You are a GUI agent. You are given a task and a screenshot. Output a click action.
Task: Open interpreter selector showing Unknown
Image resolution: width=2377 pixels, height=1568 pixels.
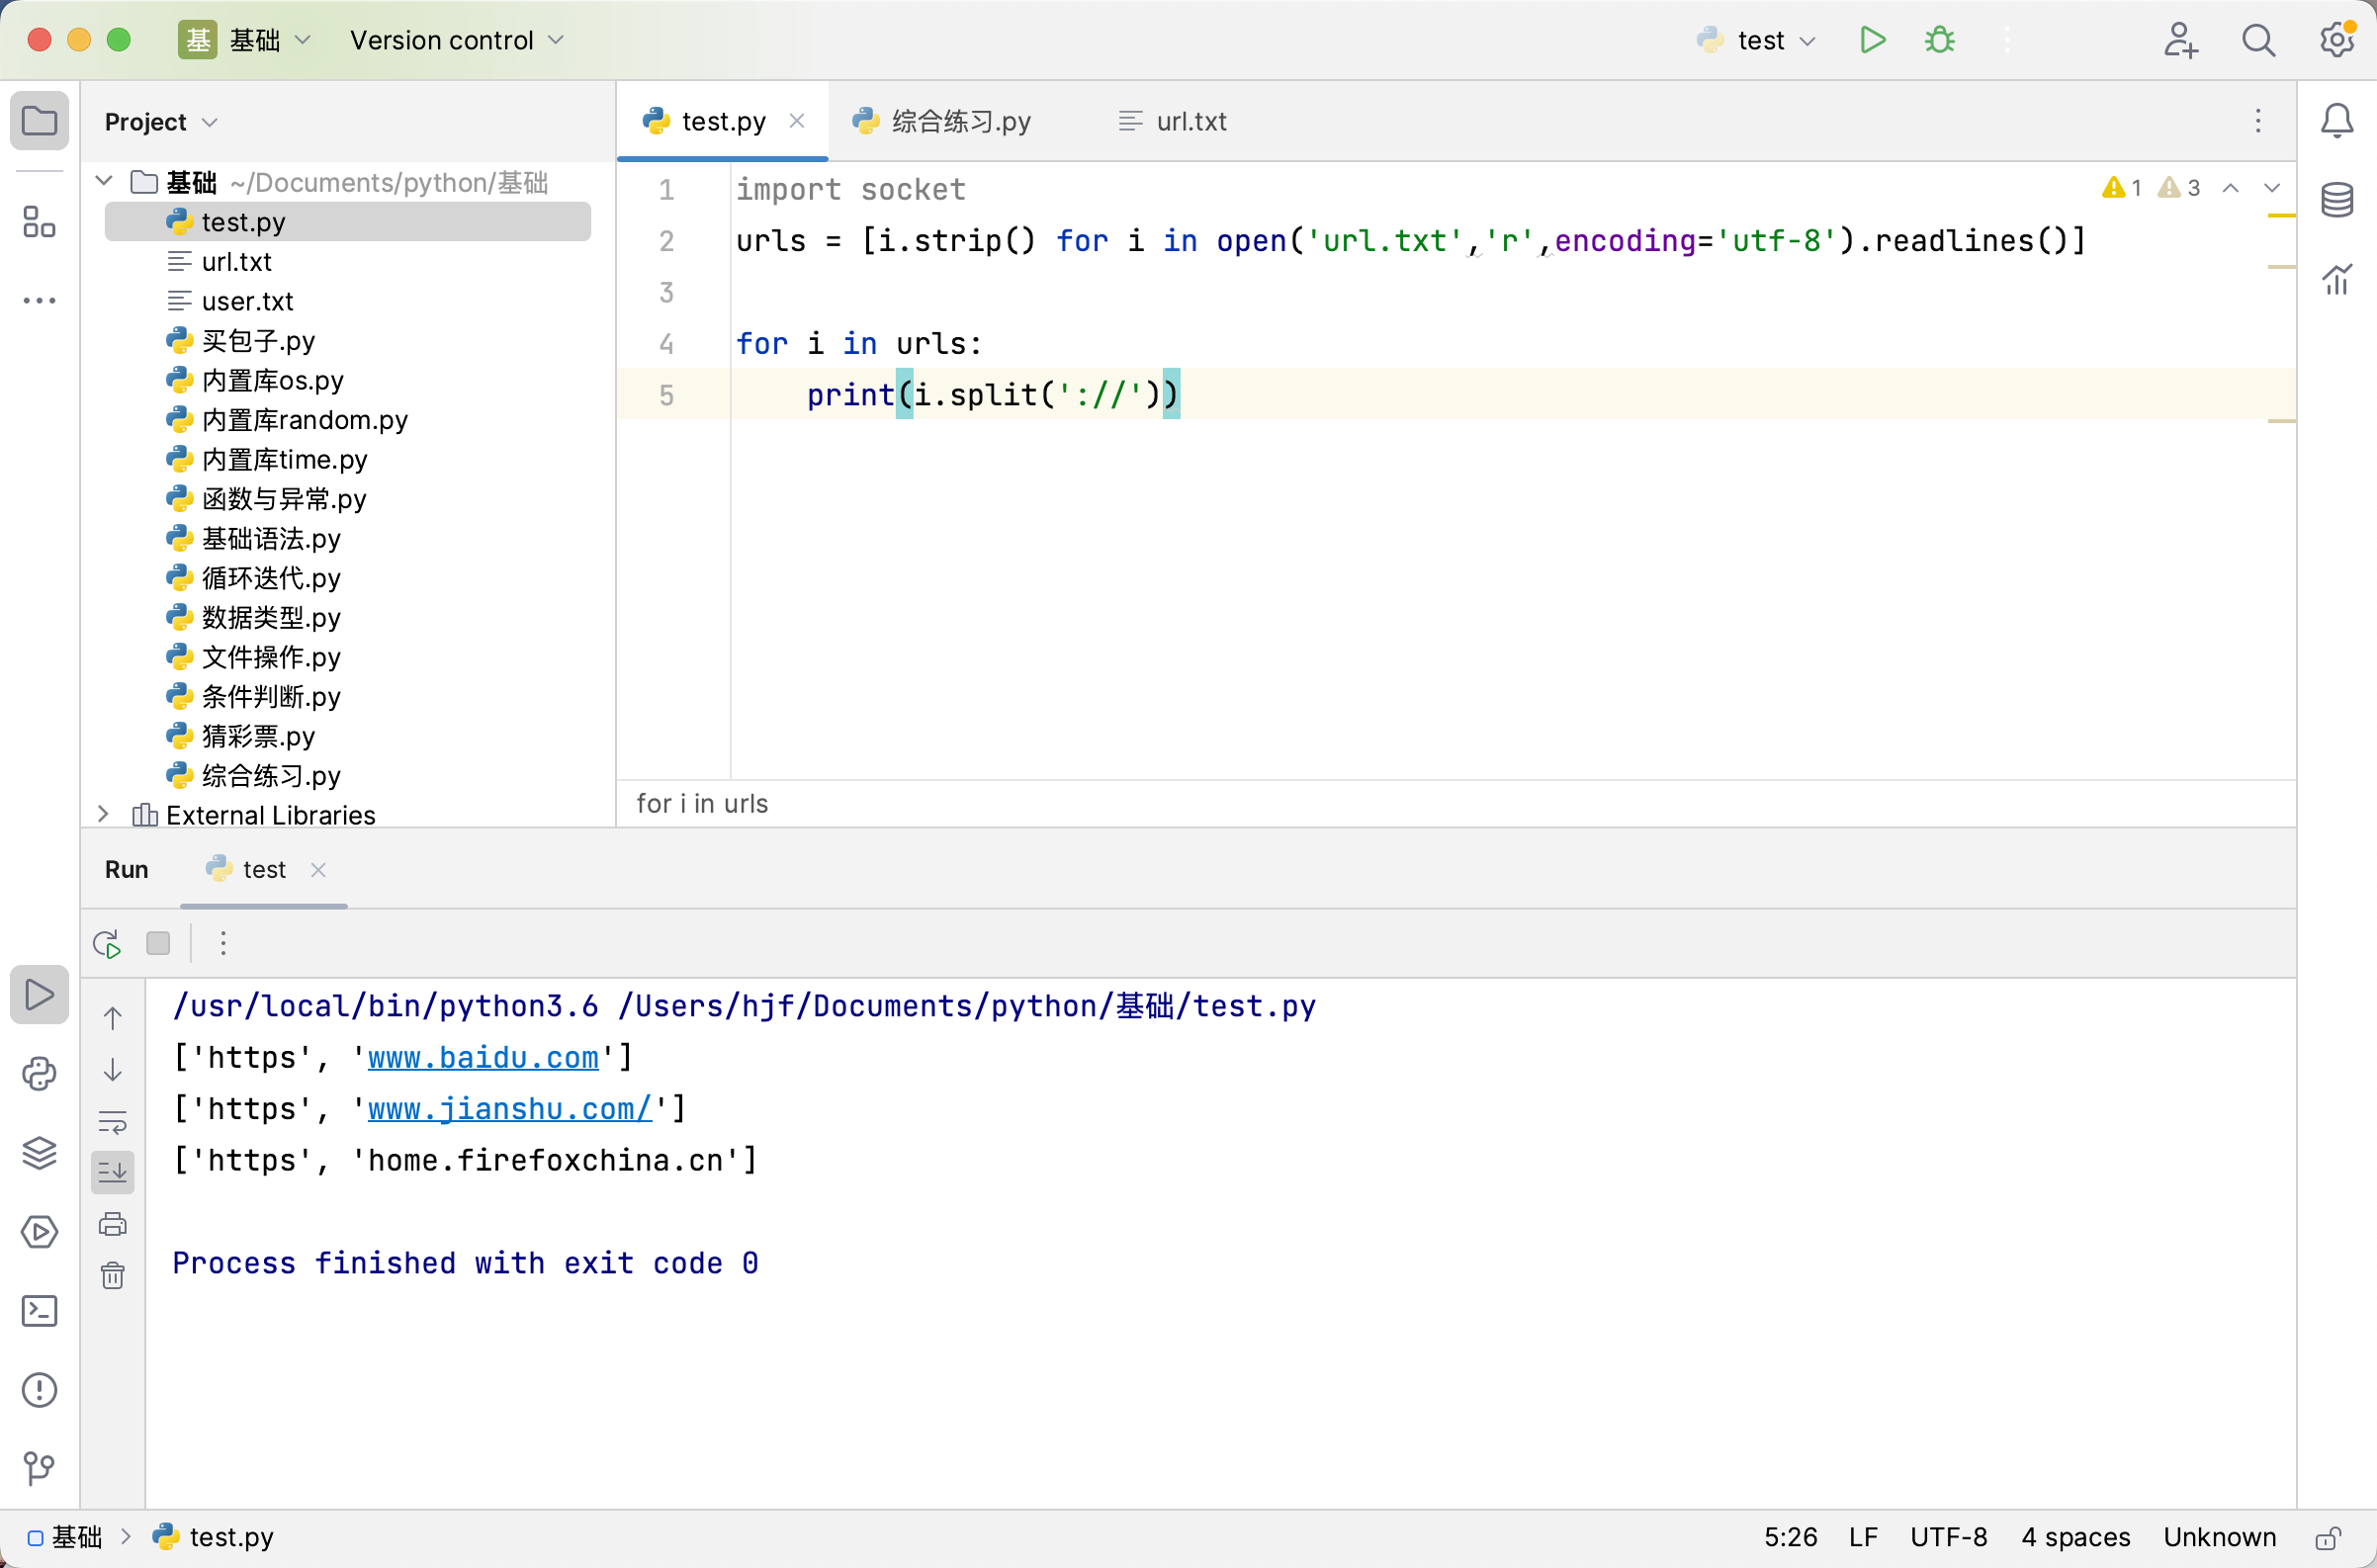[x=2219, y=1537]
